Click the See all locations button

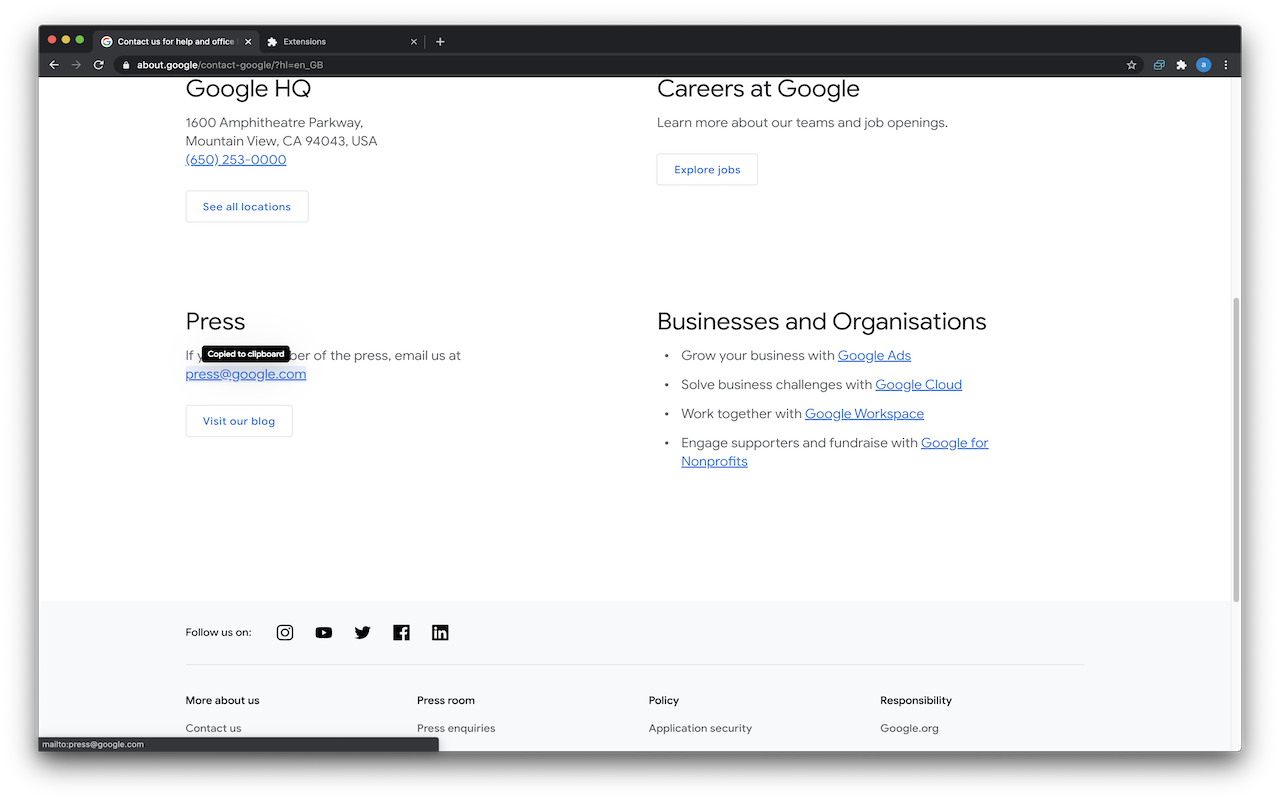(x=246, y=206)
